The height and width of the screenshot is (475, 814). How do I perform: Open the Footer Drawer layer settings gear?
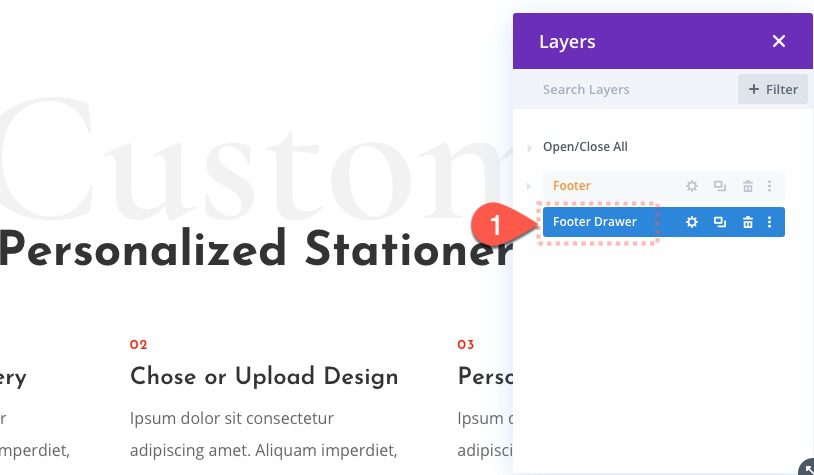tap(691, 222)
